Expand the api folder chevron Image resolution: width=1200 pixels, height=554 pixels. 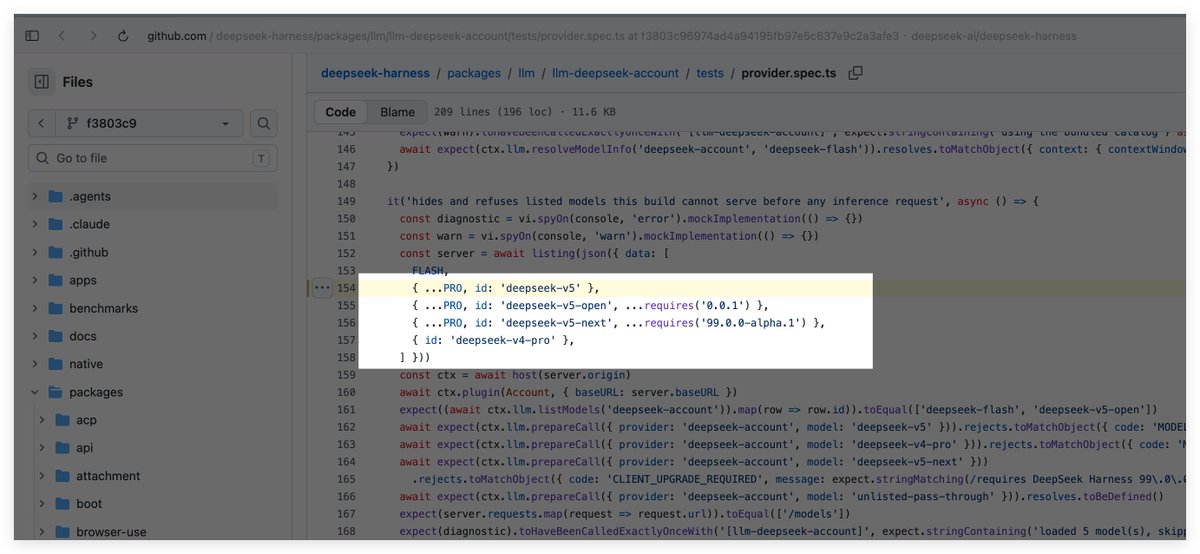pos(43,448)
